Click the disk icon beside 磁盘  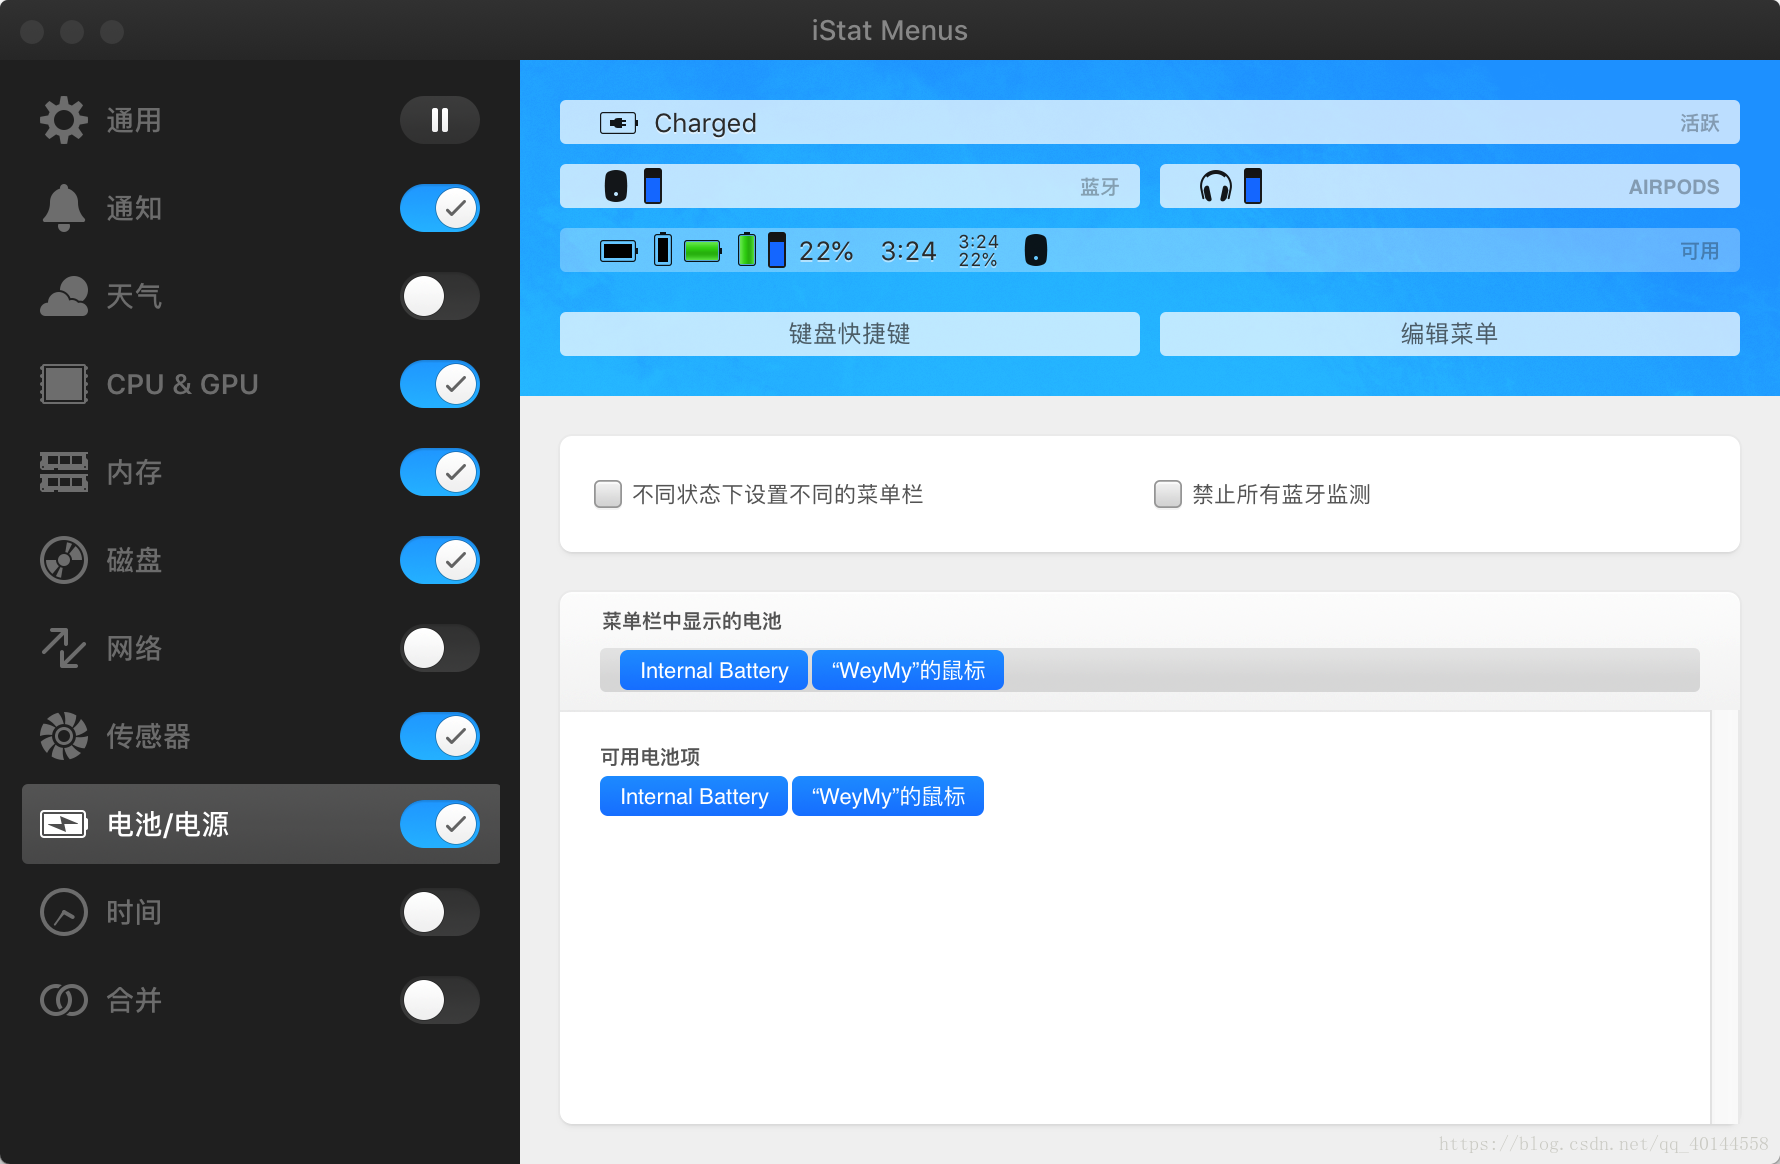[64, 560]
